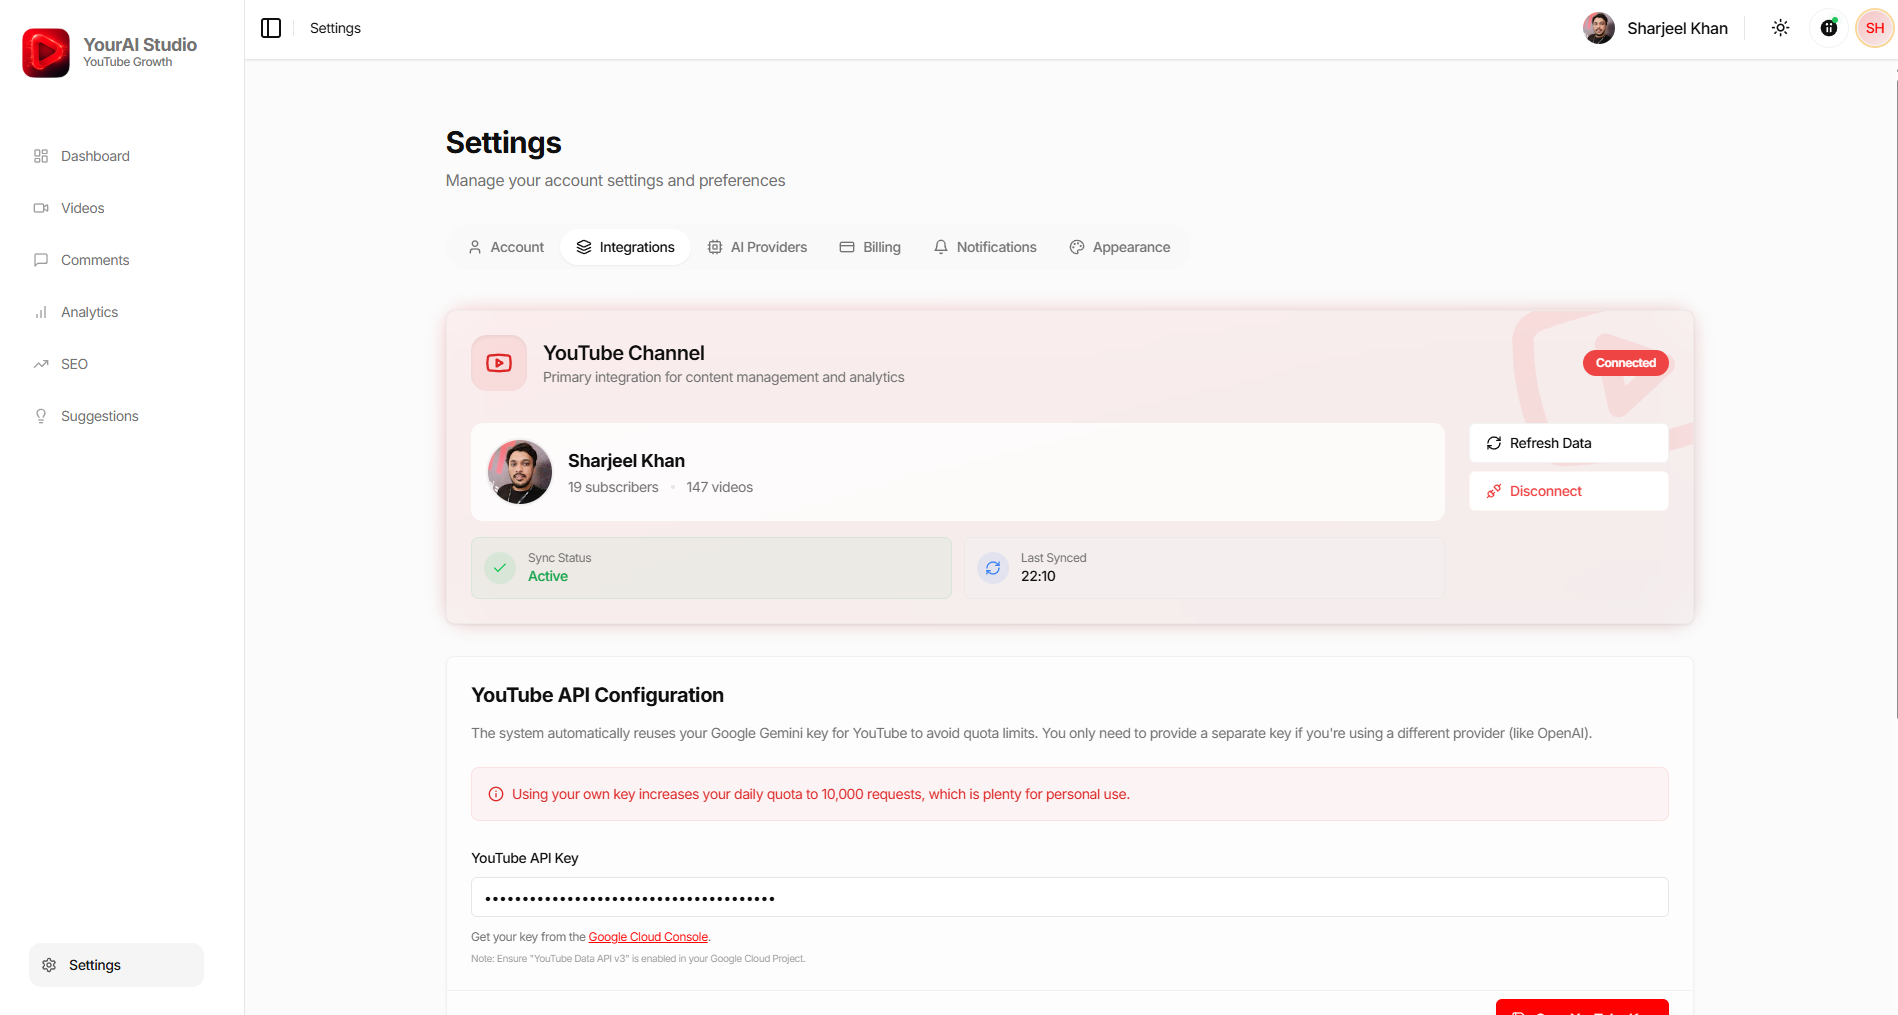1898x1015 pixels.
Task: Switch to the Billing tab
Action: 869,247
